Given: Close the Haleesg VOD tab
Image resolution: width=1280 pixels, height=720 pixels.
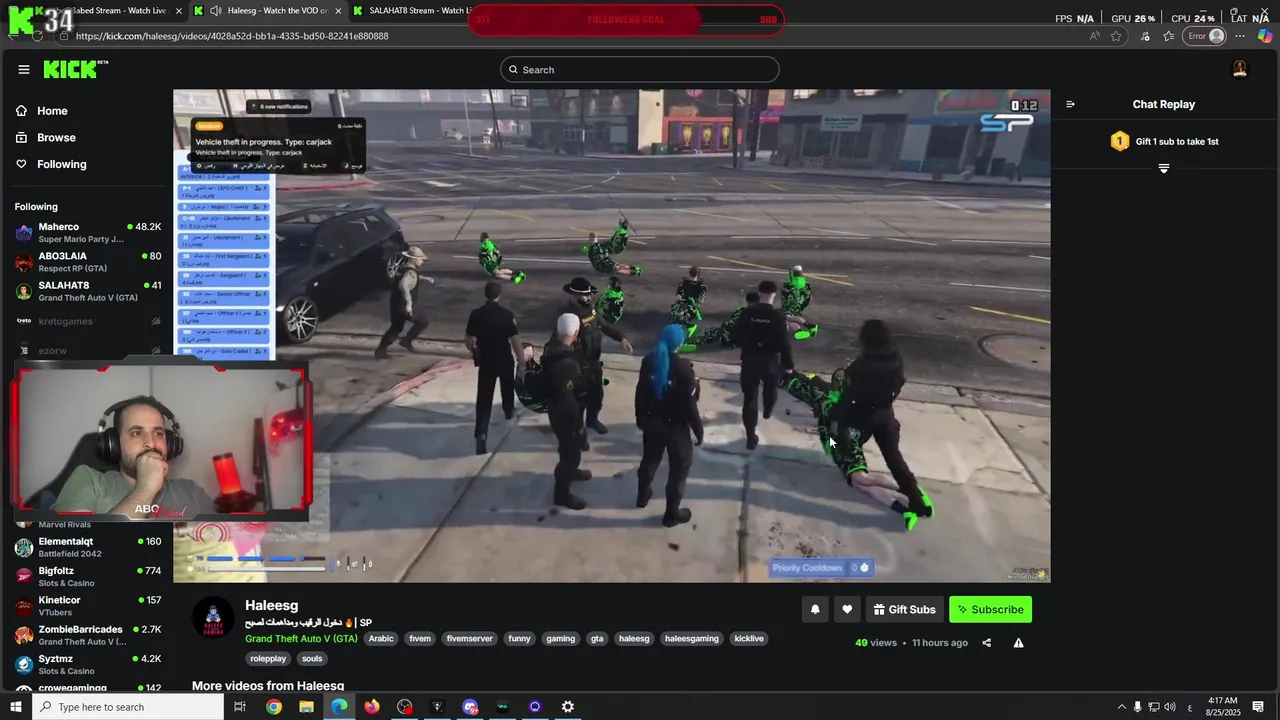Looking at the screenshot, I should 338,11.
